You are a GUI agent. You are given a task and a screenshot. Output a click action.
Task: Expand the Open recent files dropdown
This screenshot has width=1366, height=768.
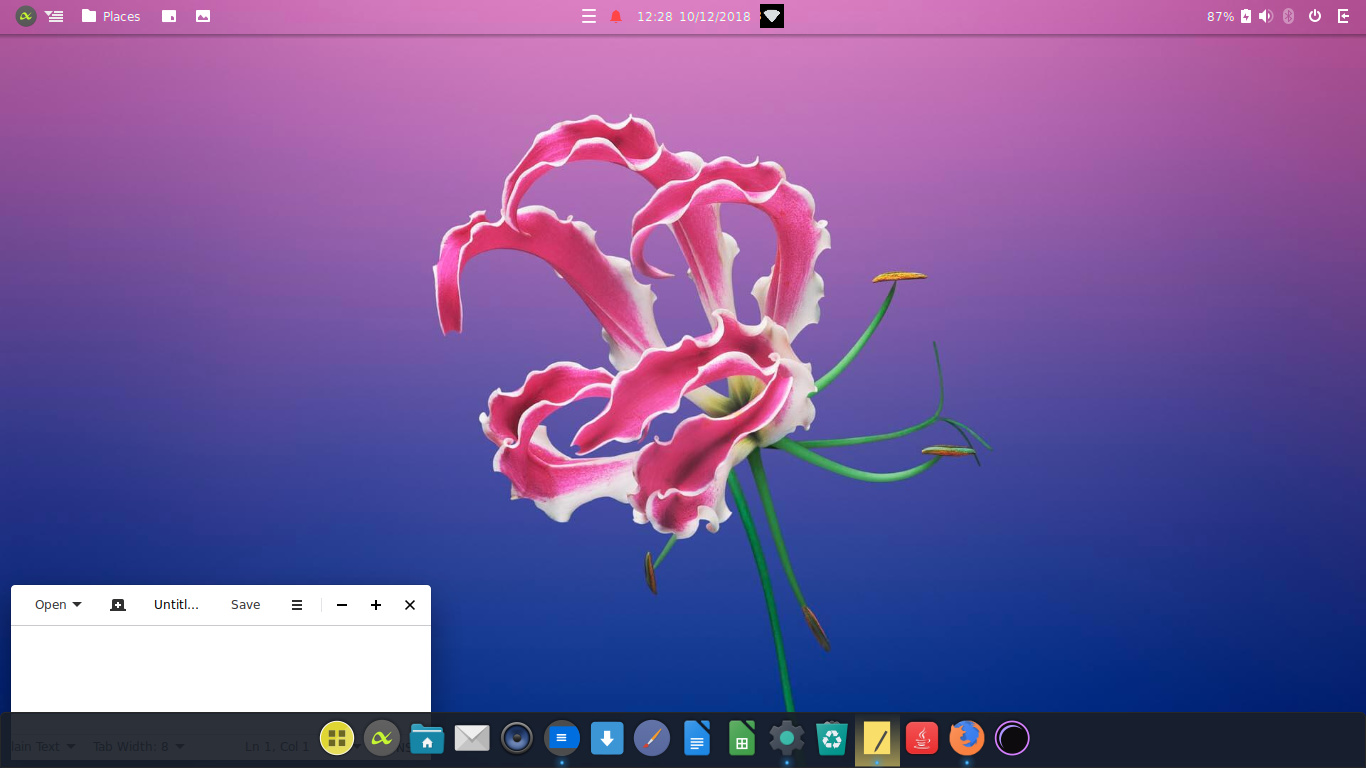55,604
